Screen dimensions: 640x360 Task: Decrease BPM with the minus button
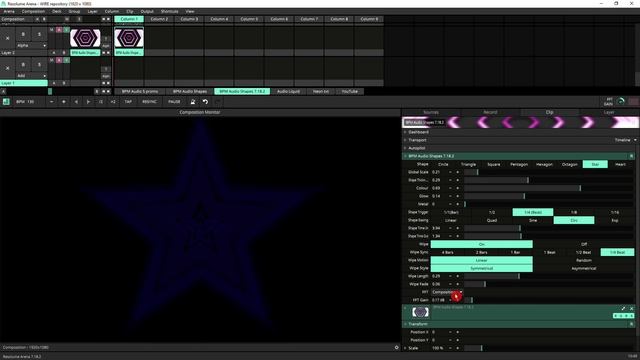pos(51,102)
